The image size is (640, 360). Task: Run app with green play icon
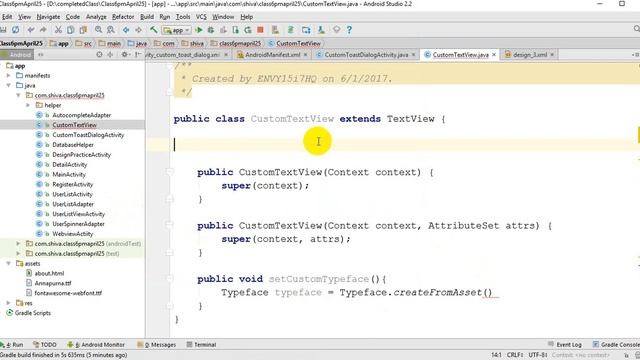pyautogui.click(x=199, y=30)
